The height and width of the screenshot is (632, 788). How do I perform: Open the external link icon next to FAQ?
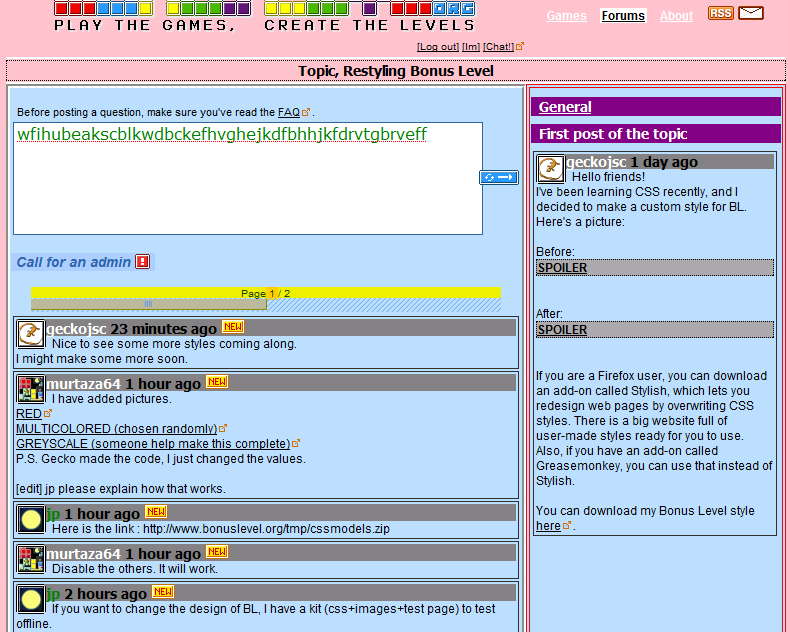click(x=306, y=112)
